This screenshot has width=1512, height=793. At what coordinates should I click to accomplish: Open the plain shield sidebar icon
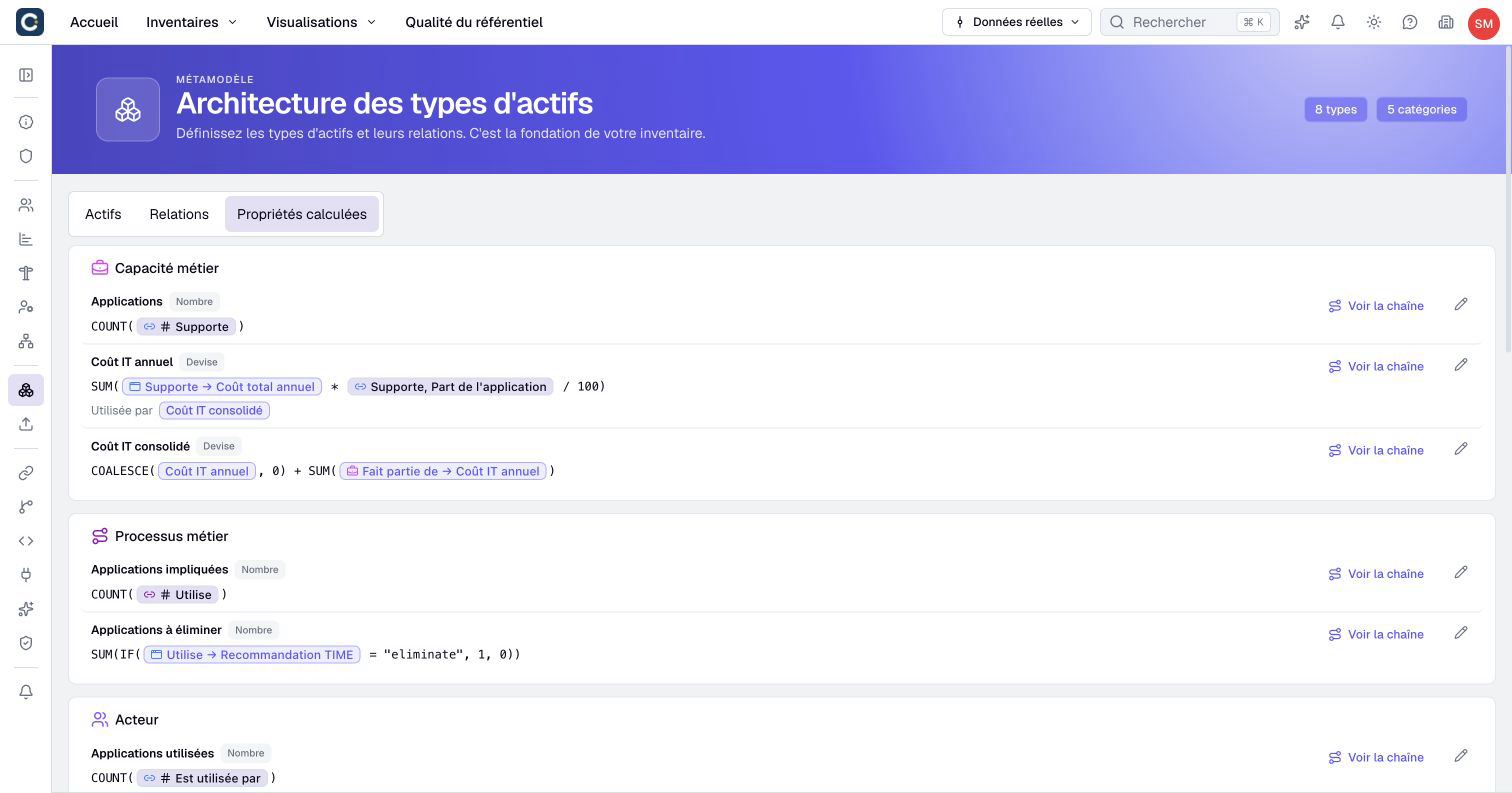(26, 156)
